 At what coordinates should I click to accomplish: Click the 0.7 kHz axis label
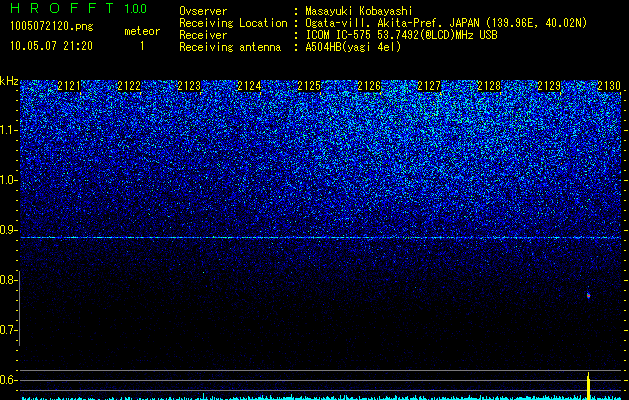(8, 330)
